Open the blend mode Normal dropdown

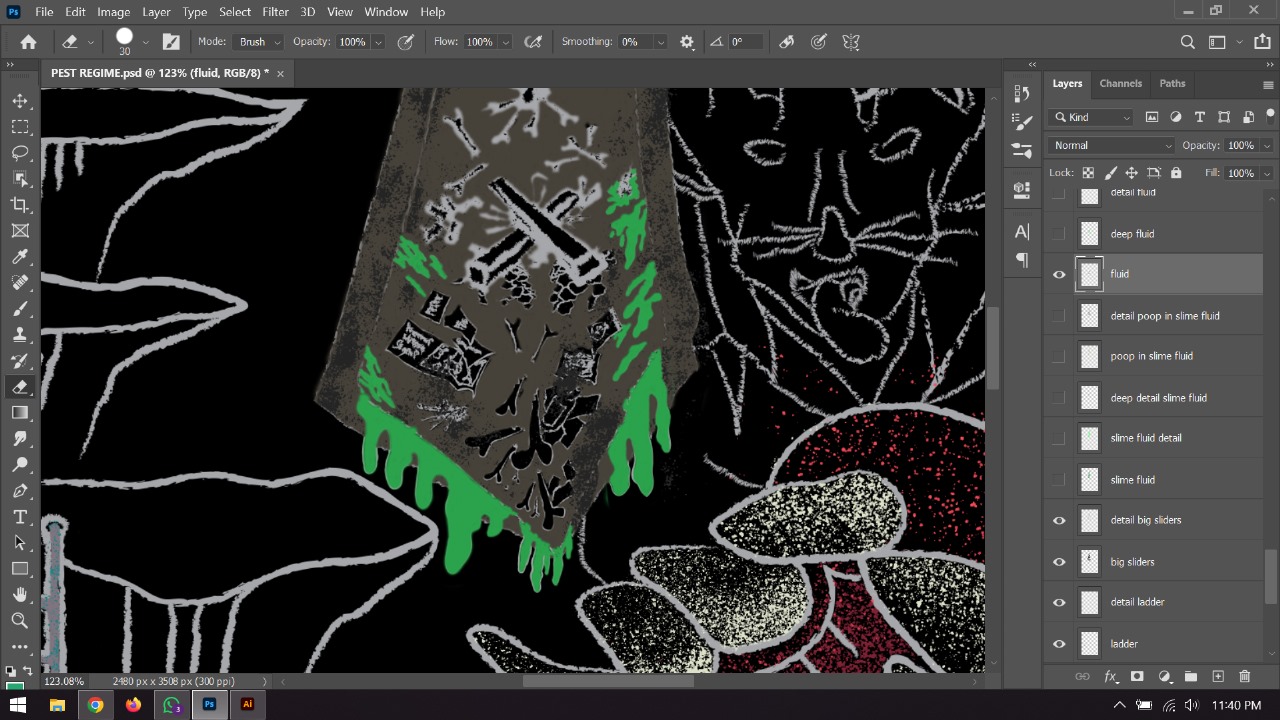1112,145
